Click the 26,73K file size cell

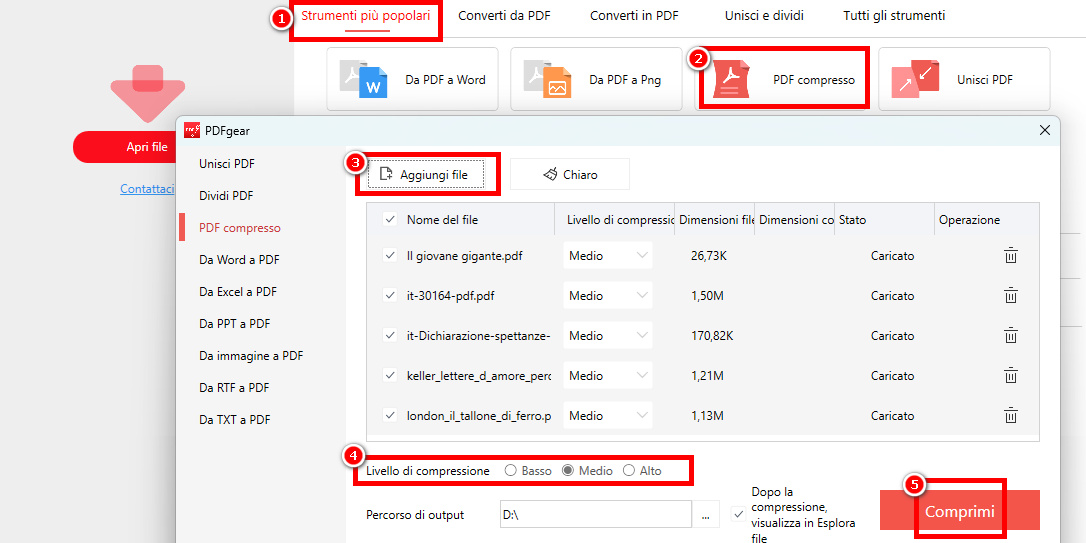[x=709, y=256]
